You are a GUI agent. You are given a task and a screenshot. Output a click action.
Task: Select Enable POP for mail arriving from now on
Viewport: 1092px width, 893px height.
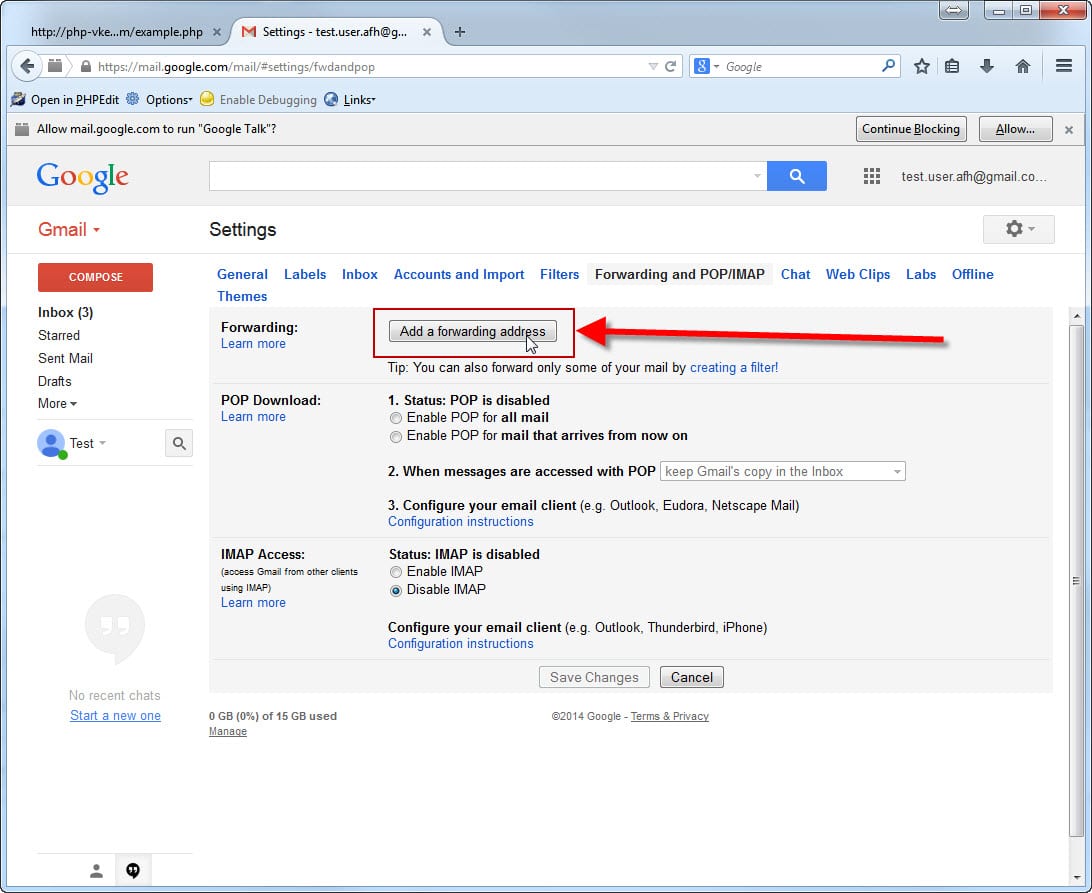pyautogui.click(x=396, y=436)
